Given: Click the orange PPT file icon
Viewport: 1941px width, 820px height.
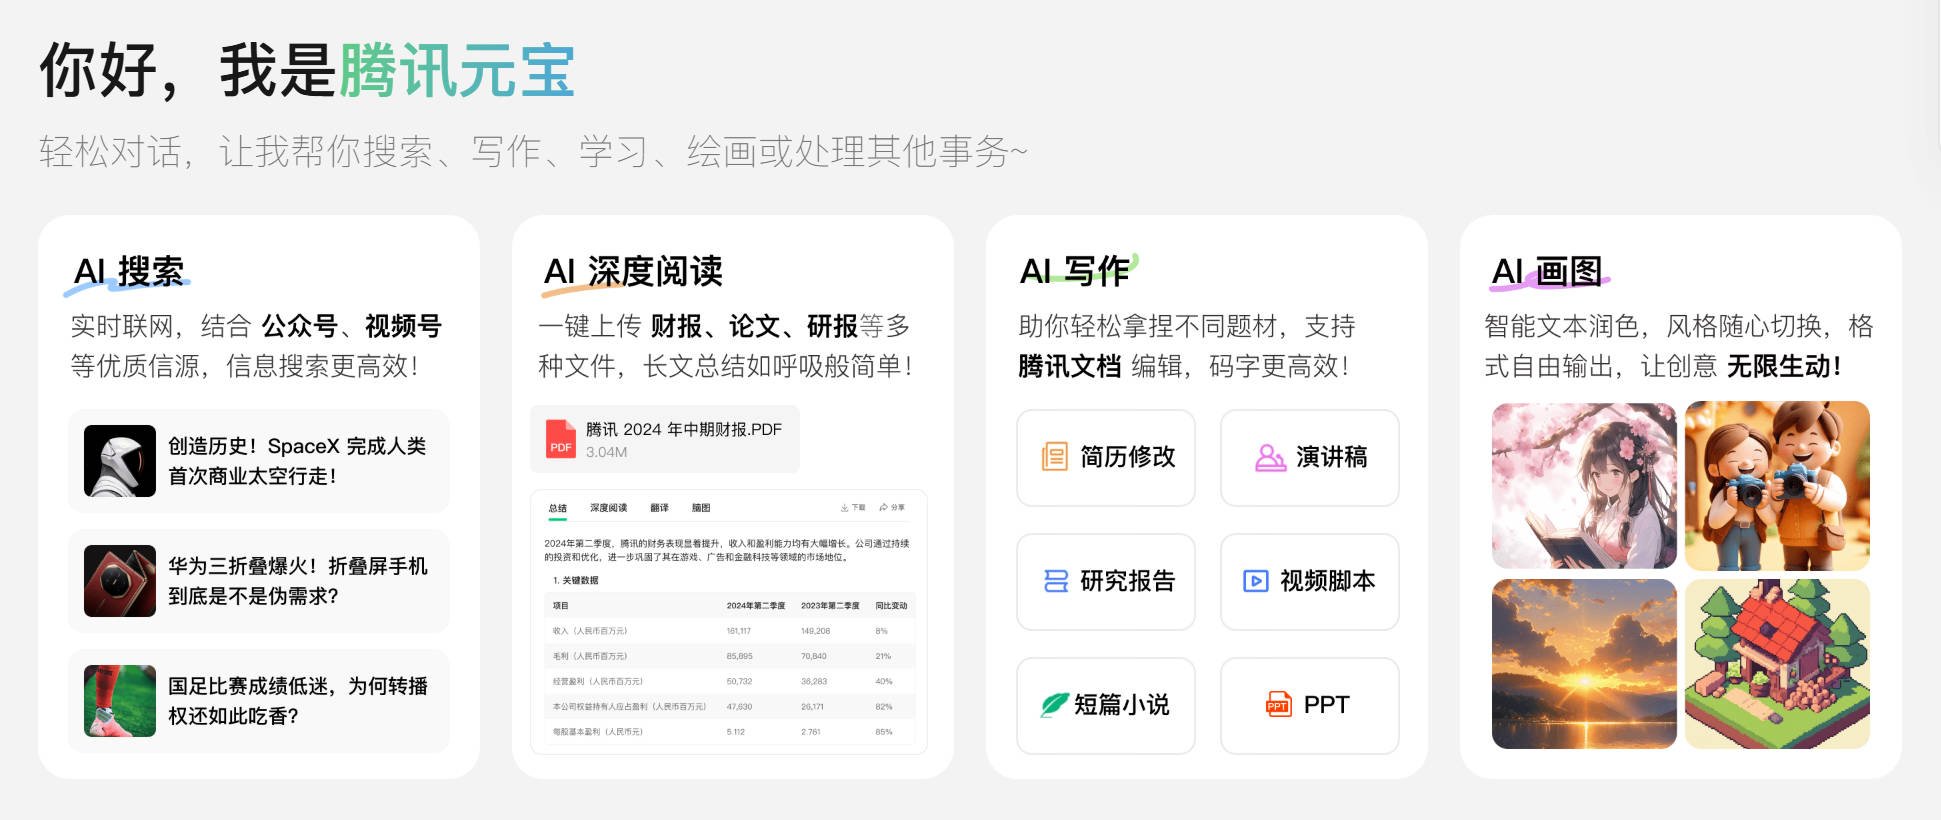Looking at the screenshot, I should [x=1278, y=705].
